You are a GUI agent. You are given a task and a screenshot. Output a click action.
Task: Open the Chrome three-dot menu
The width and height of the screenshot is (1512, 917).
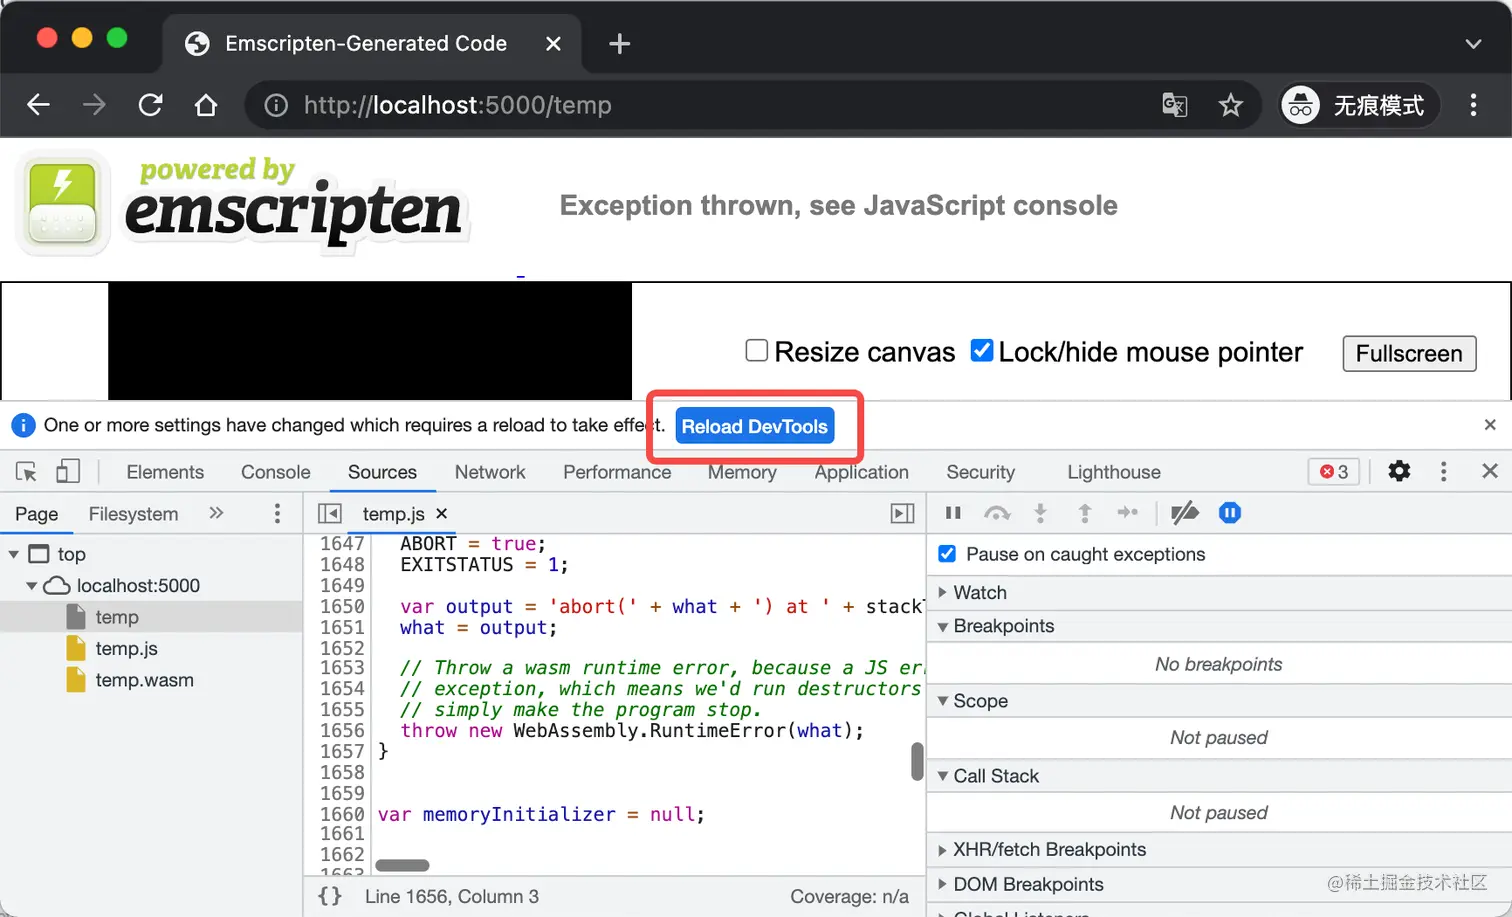click(x=1473, y=105)
